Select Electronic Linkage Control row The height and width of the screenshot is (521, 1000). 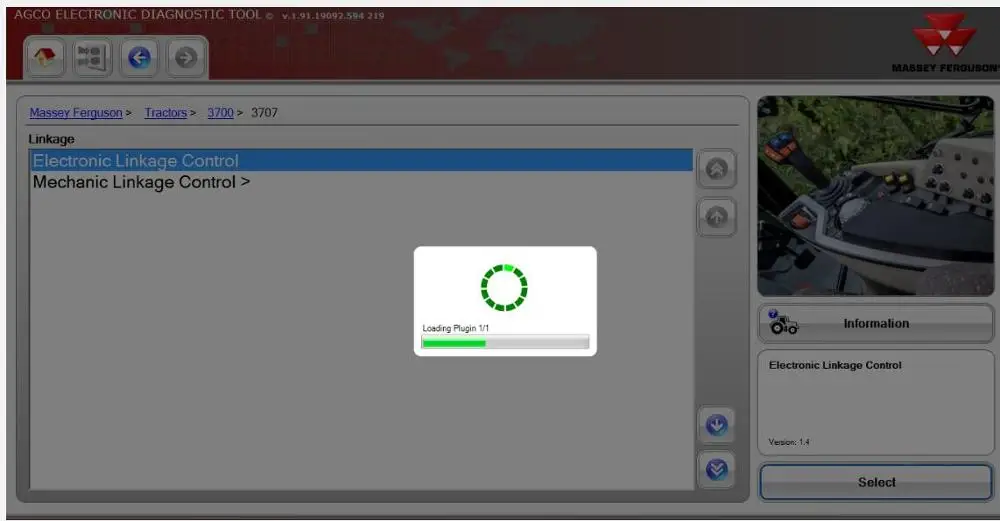coord(361,161)
